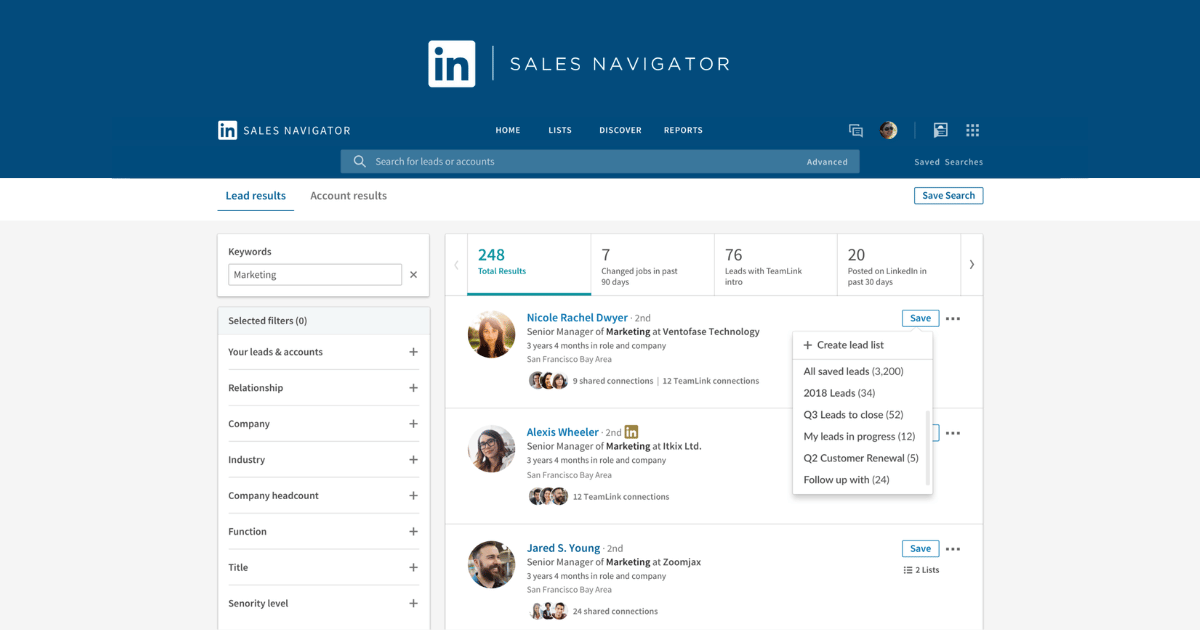Open the DISCOVER nav item
This screenshot has height=630, width=1200.
[x=620, y=130]
